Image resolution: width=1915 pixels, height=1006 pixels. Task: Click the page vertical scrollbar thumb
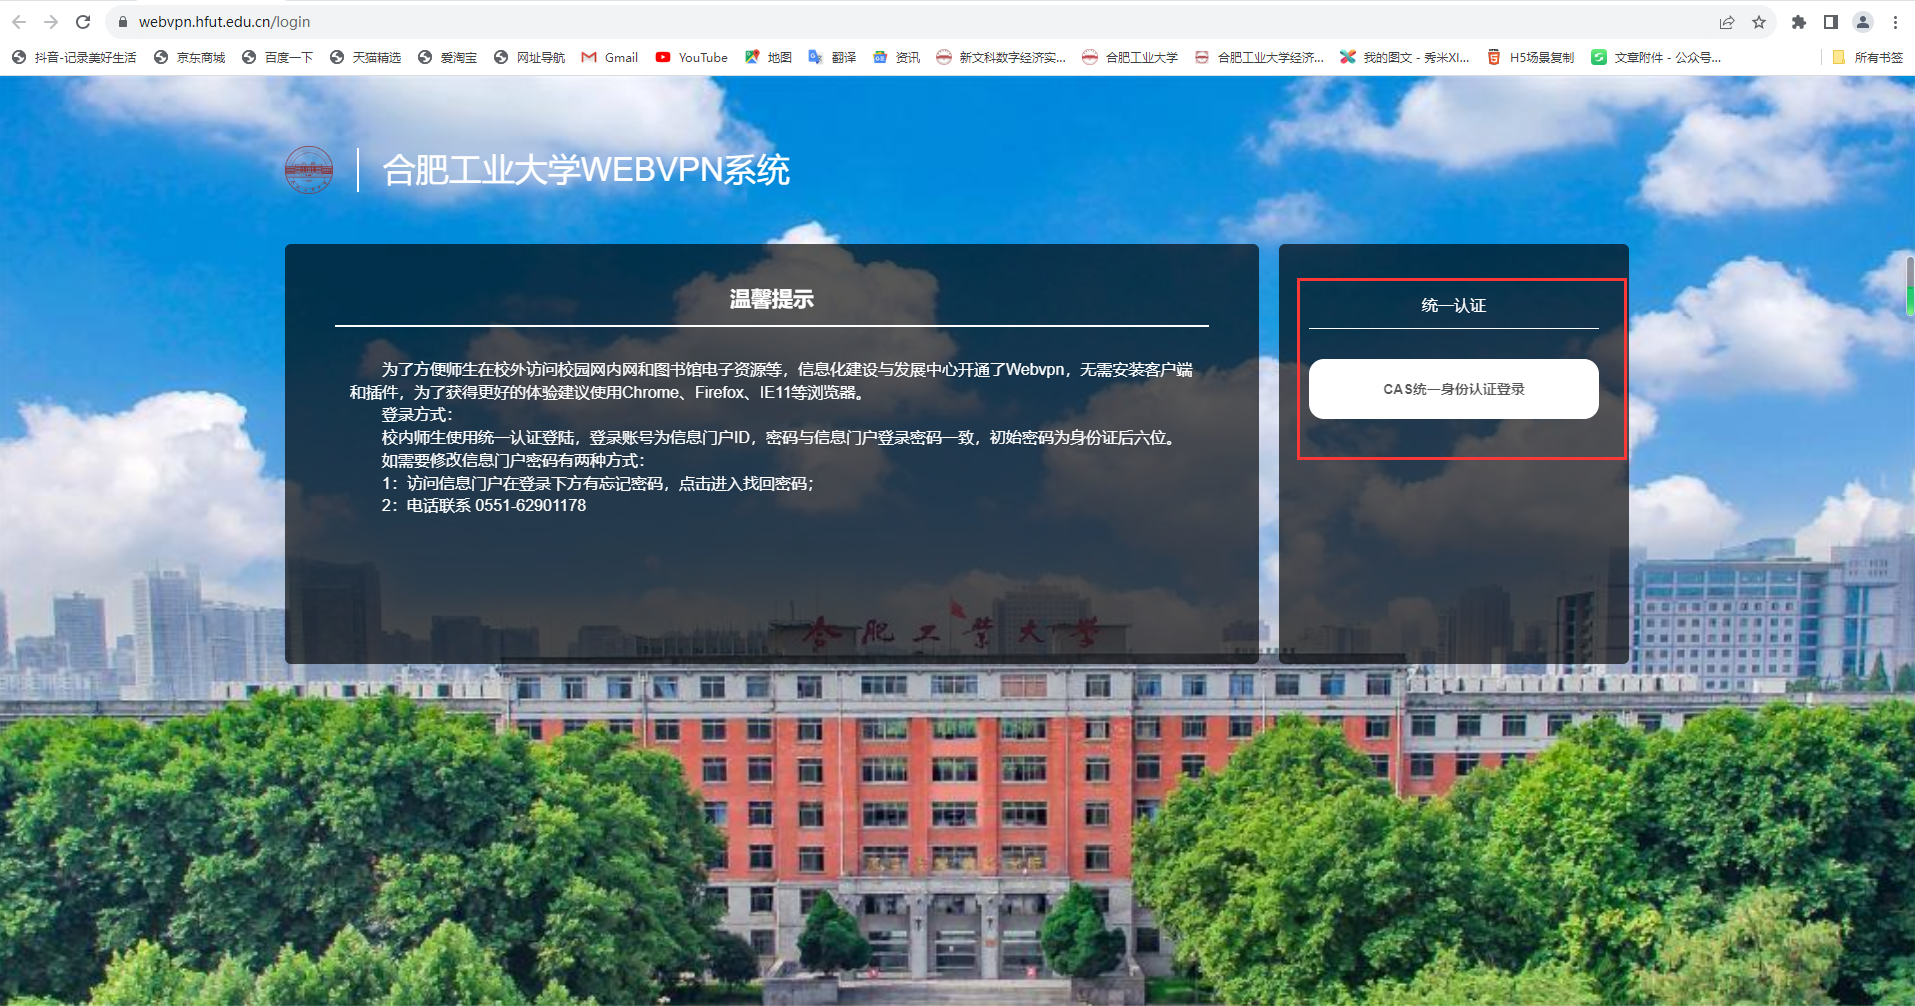[x=1909, y=286]
